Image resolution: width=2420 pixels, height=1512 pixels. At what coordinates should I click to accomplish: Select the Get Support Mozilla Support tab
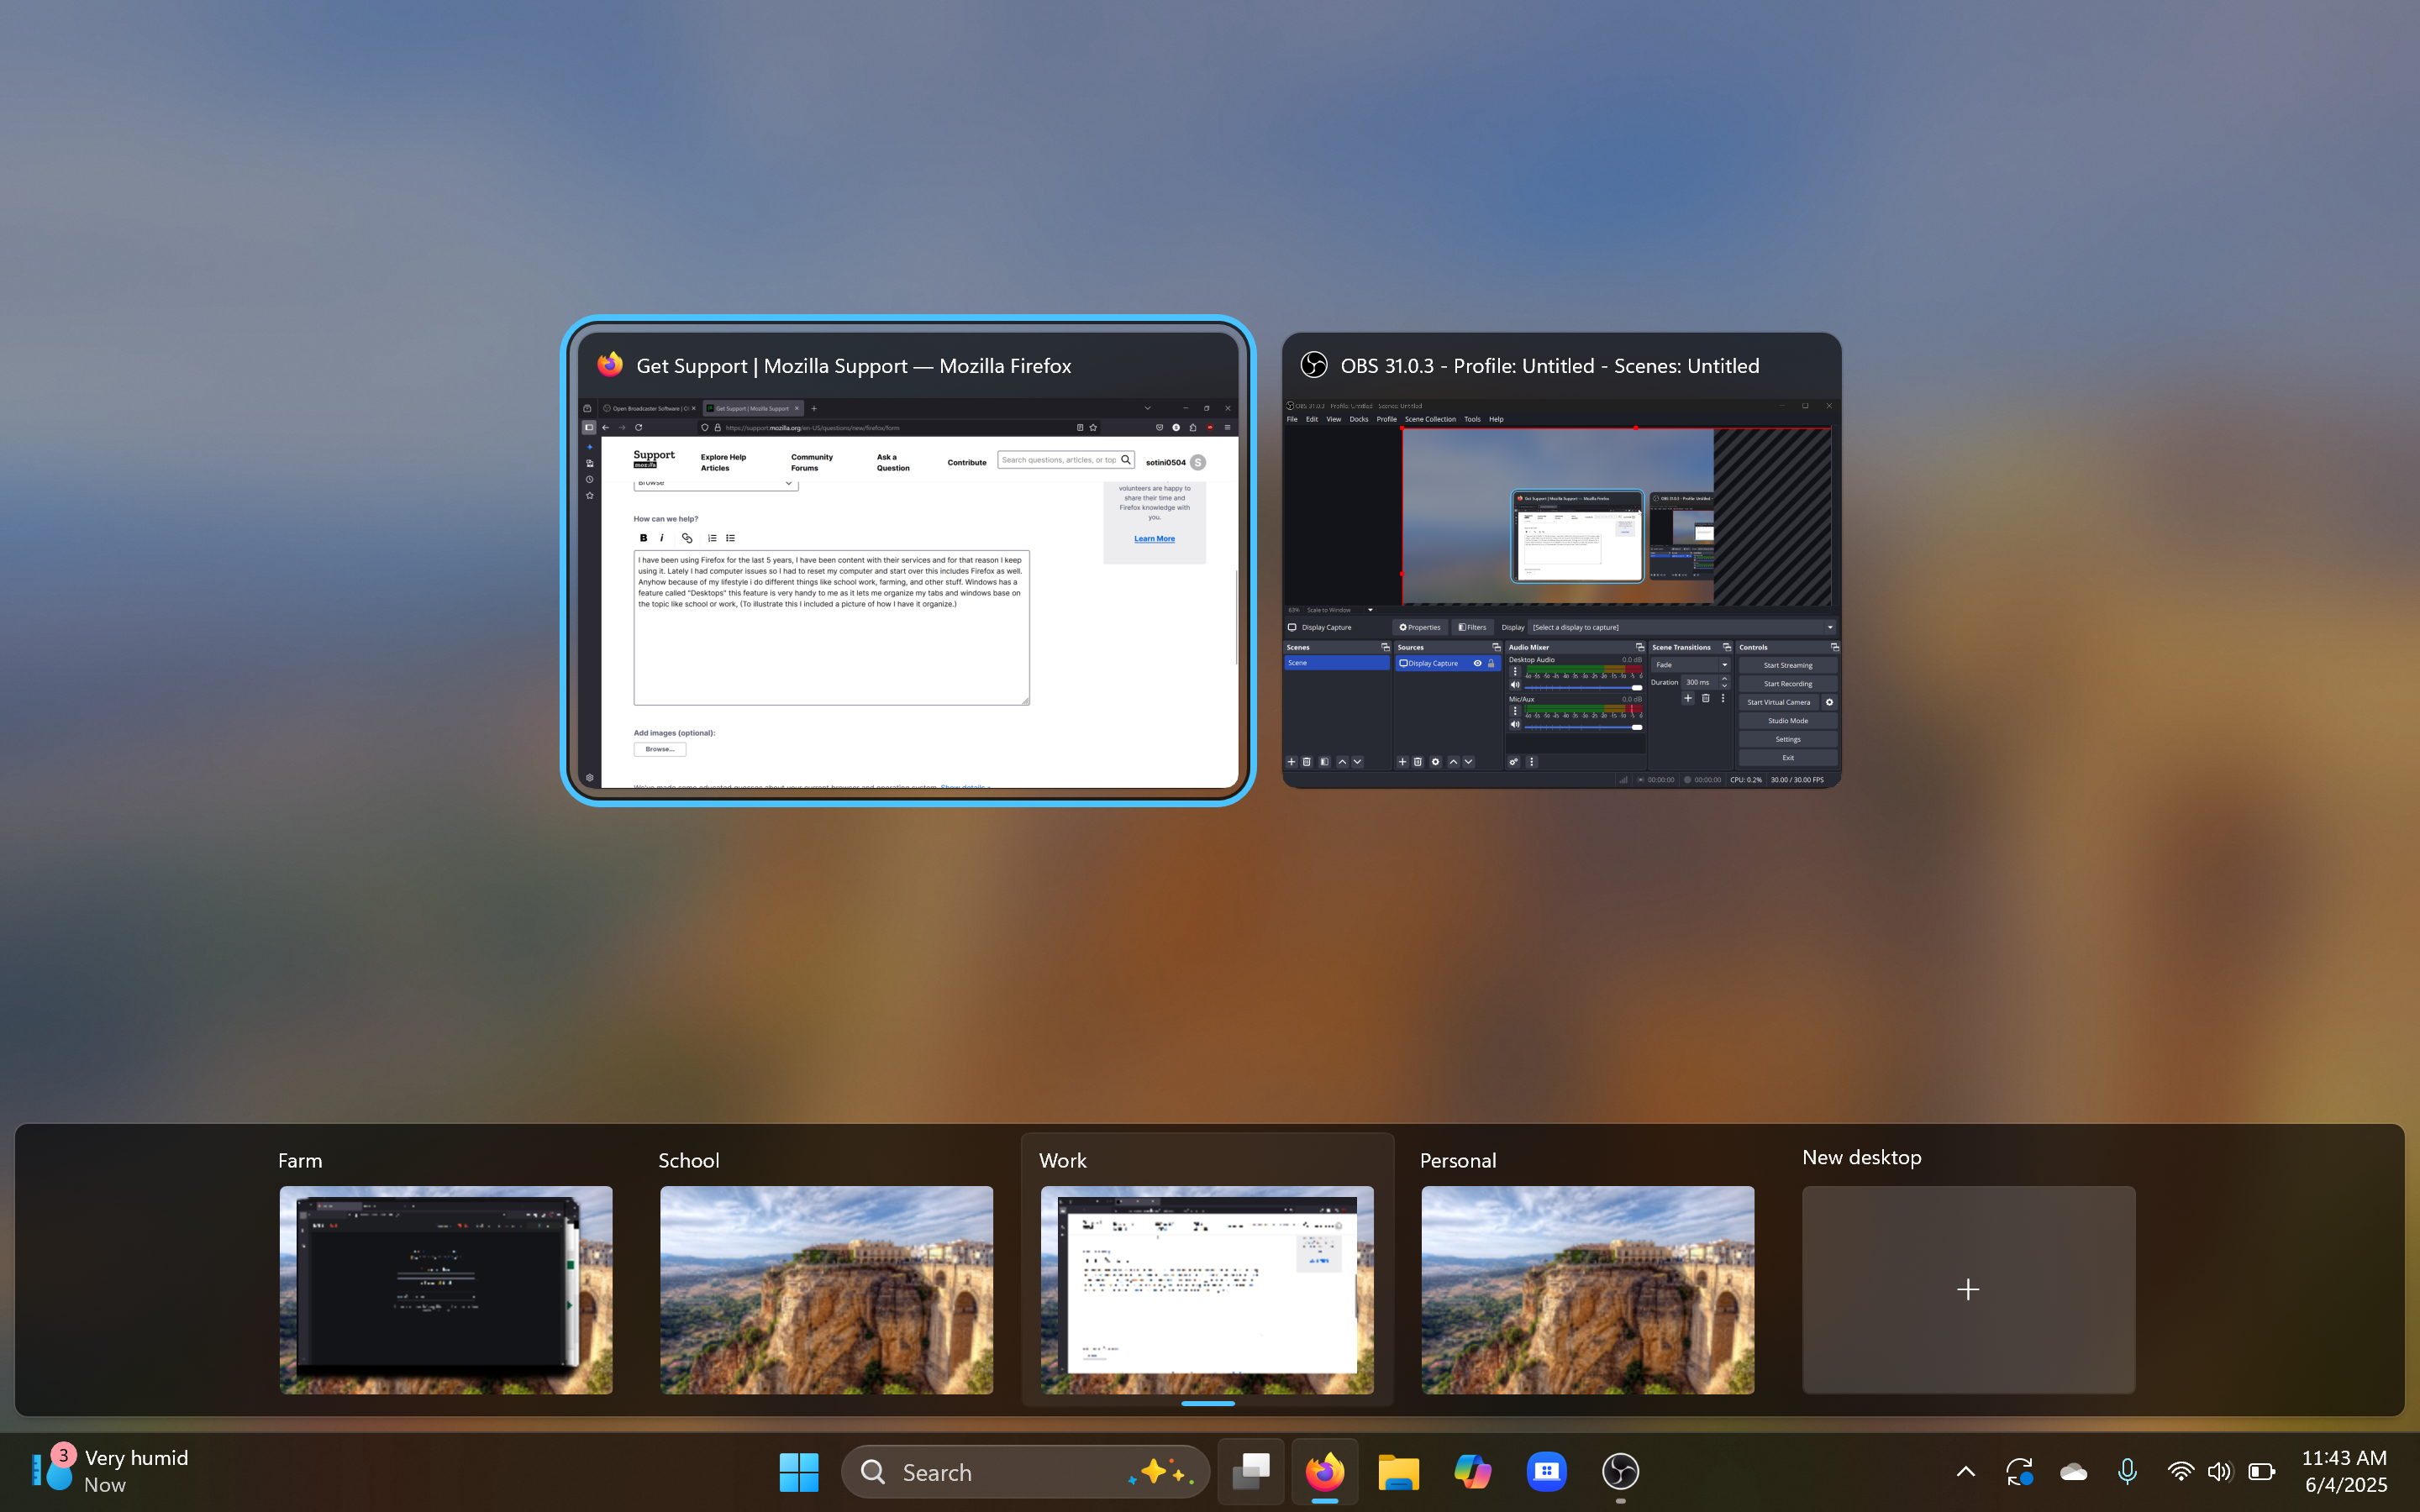[753, 408]
